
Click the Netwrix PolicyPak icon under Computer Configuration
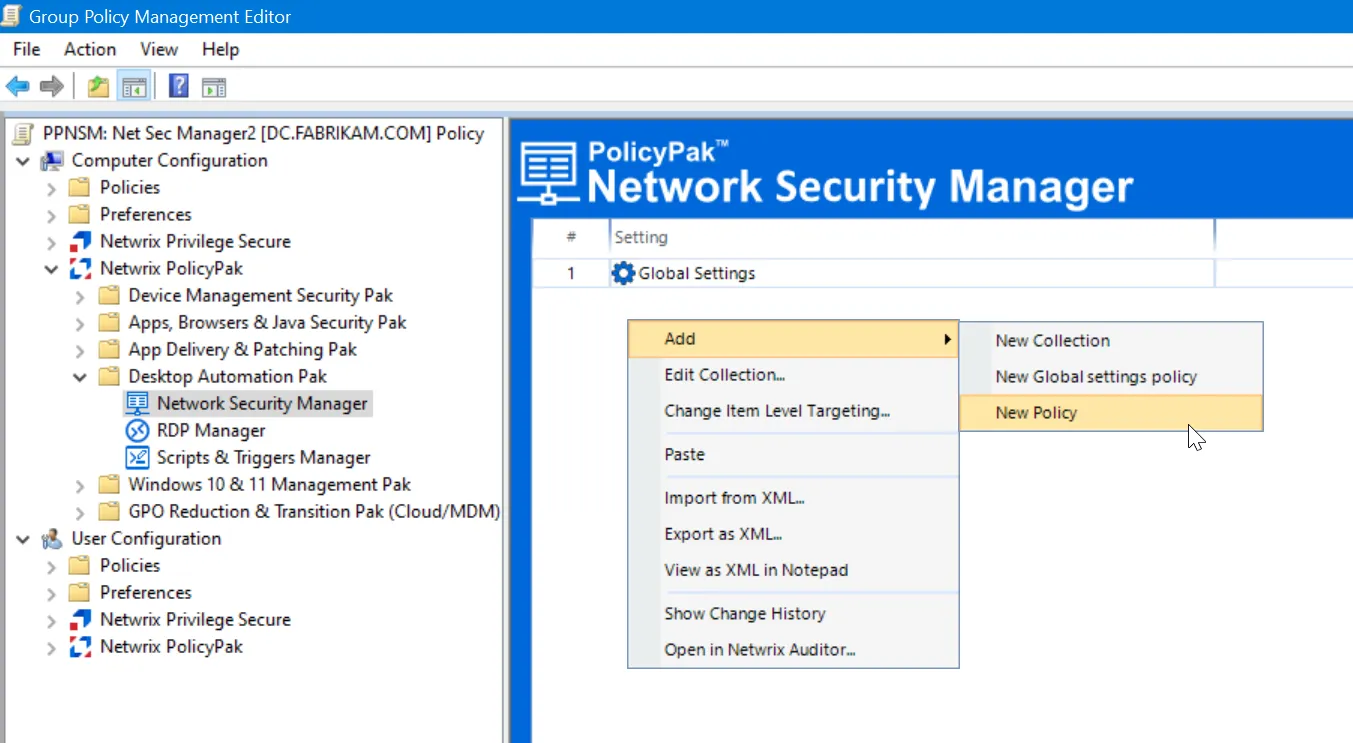click(x=80, y=269)
